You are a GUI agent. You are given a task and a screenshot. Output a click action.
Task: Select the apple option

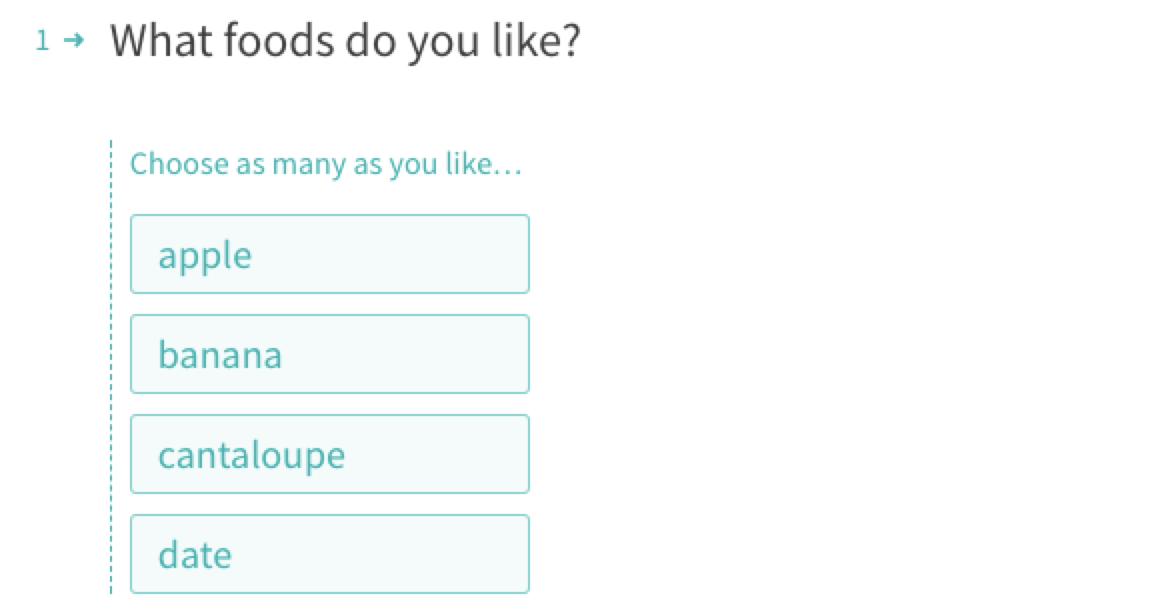tap(330, 254)
